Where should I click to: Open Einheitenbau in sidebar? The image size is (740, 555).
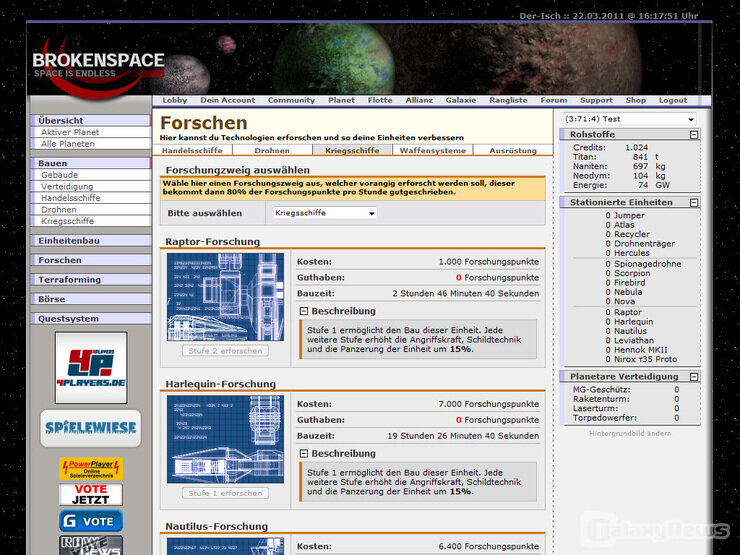coord(91,240)
